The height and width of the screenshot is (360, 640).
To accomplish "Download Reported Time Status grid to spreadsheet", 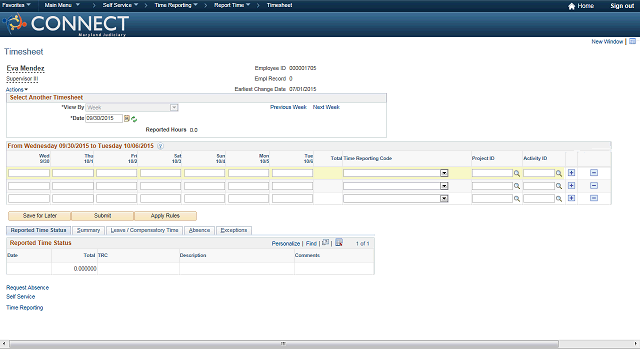I will [x=339, y=242].
